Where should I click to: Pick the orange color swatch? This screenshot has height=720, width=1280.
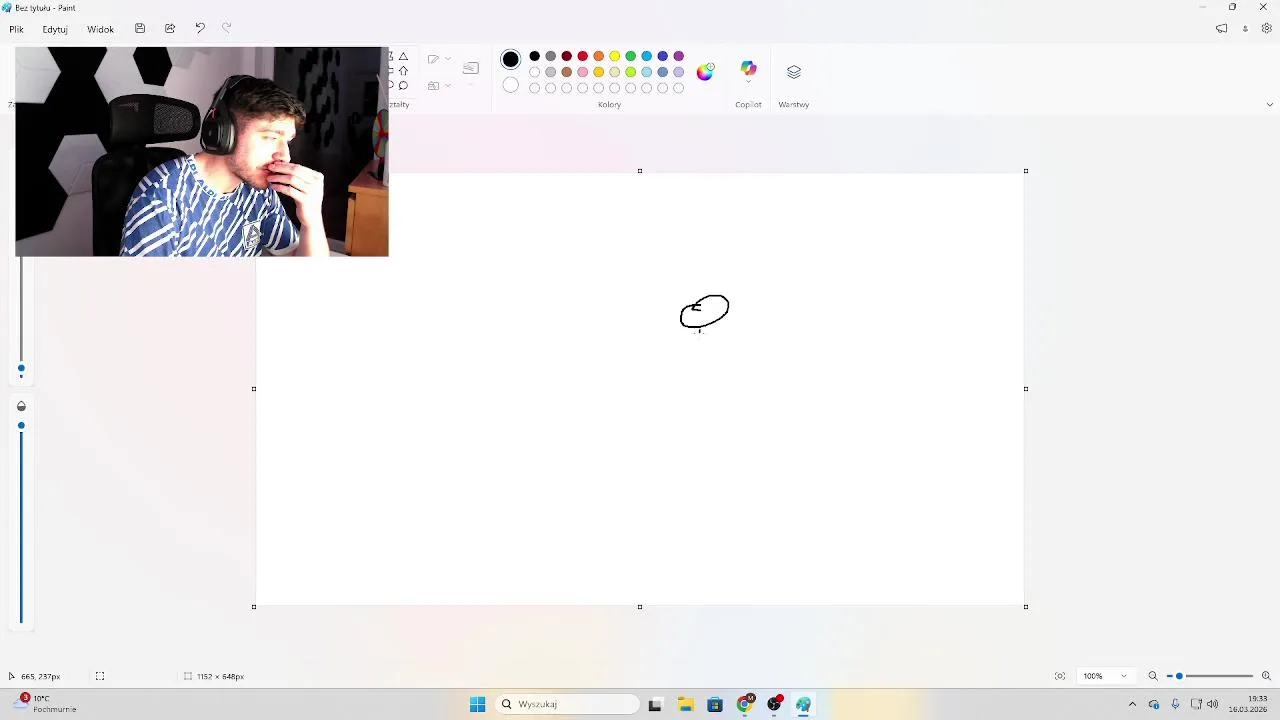pyautogui.click(x=599, y=56)
